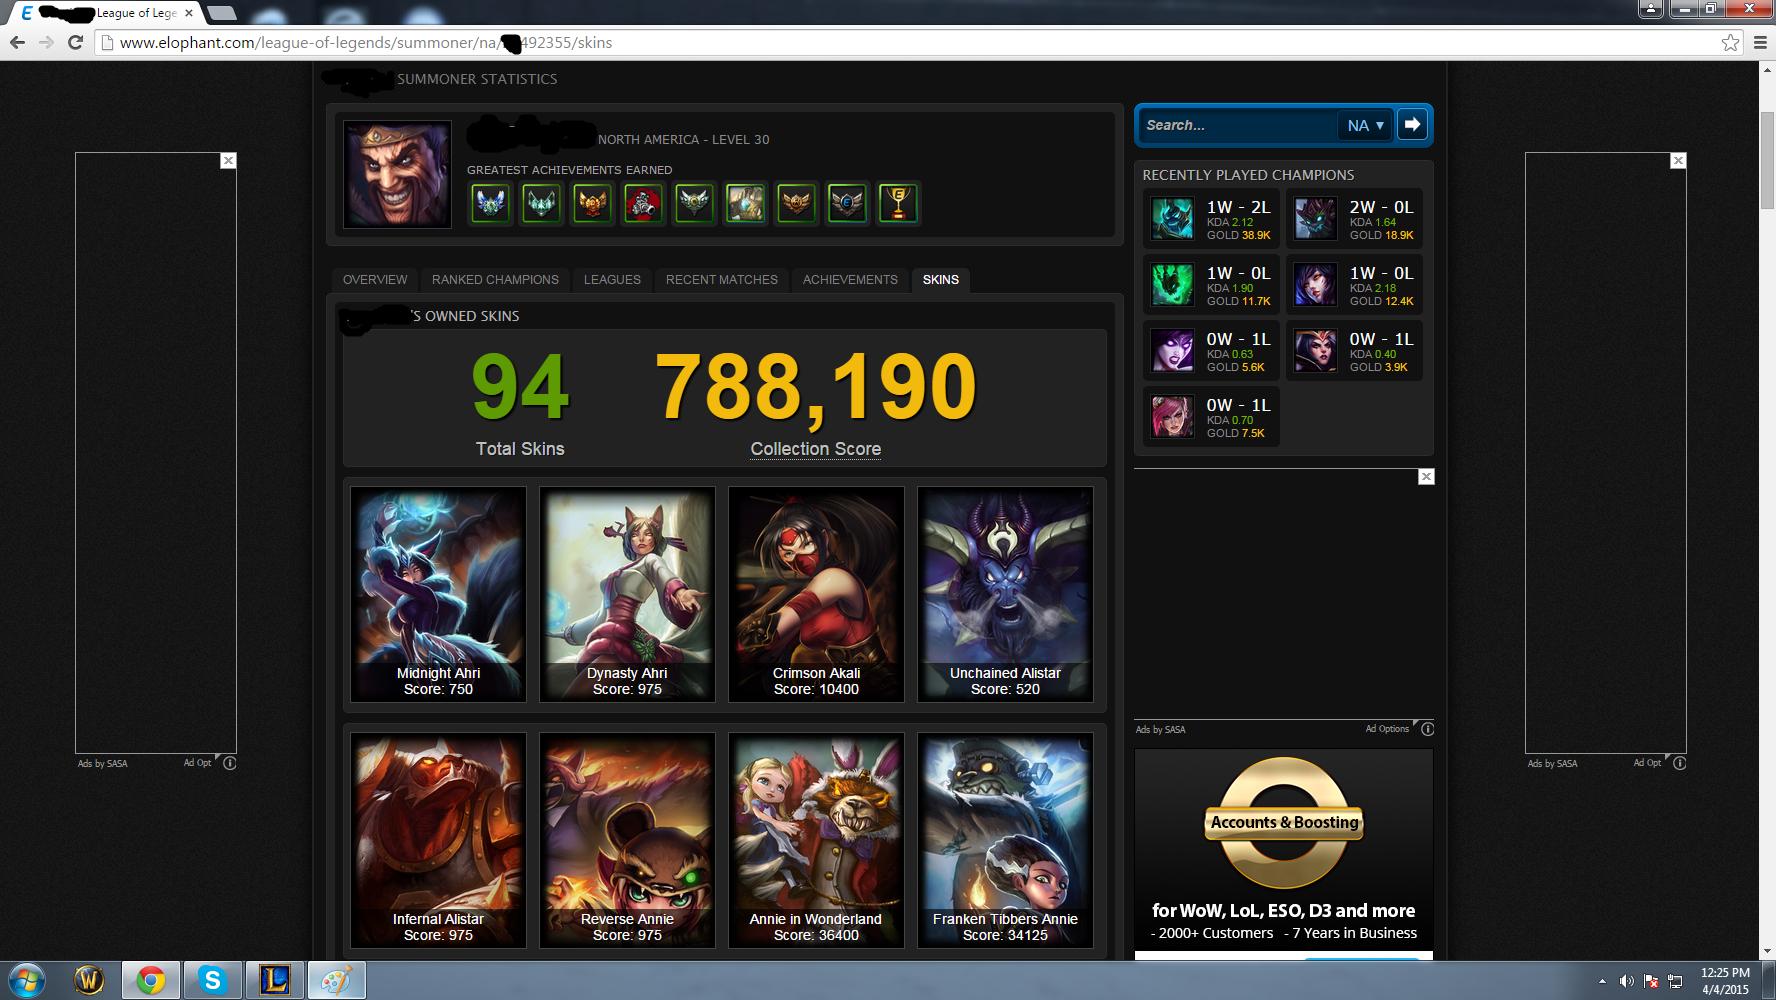This screenshot has width=1776, height=1000.
Task: Open the Windows Start menu
Action: click(27, 980)
